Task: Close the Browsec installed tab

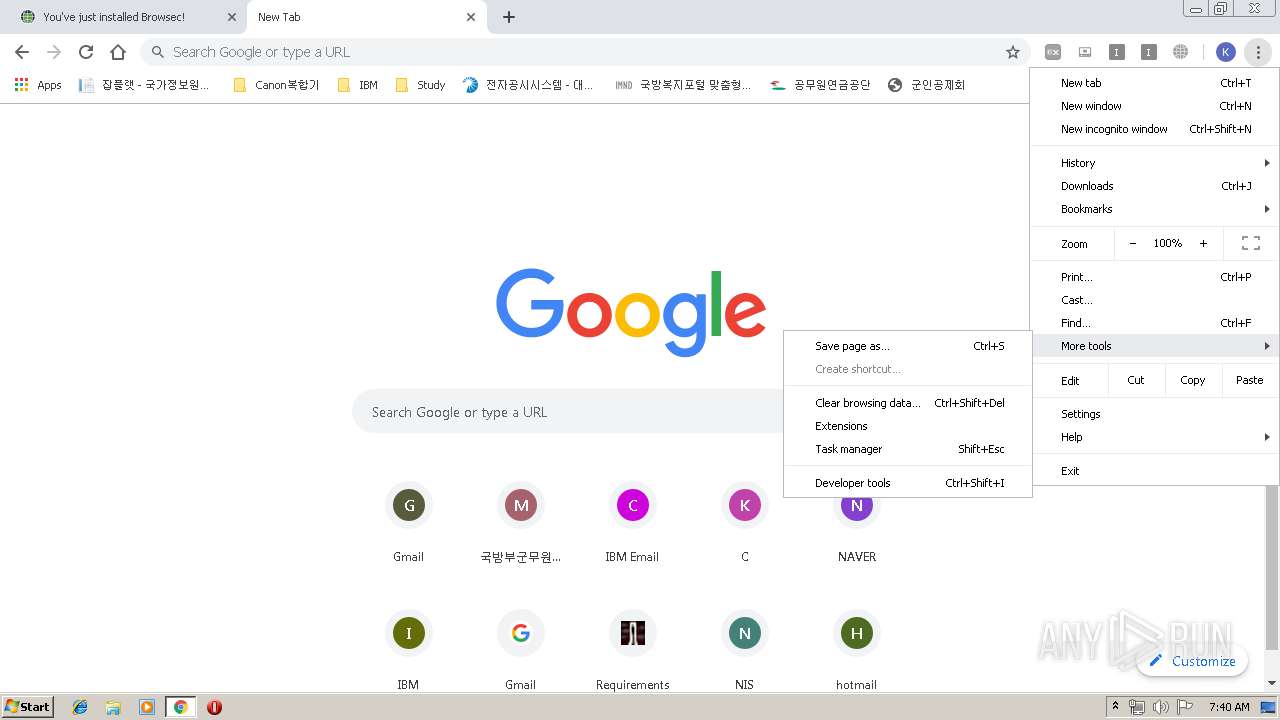Action: click(231, 17)
